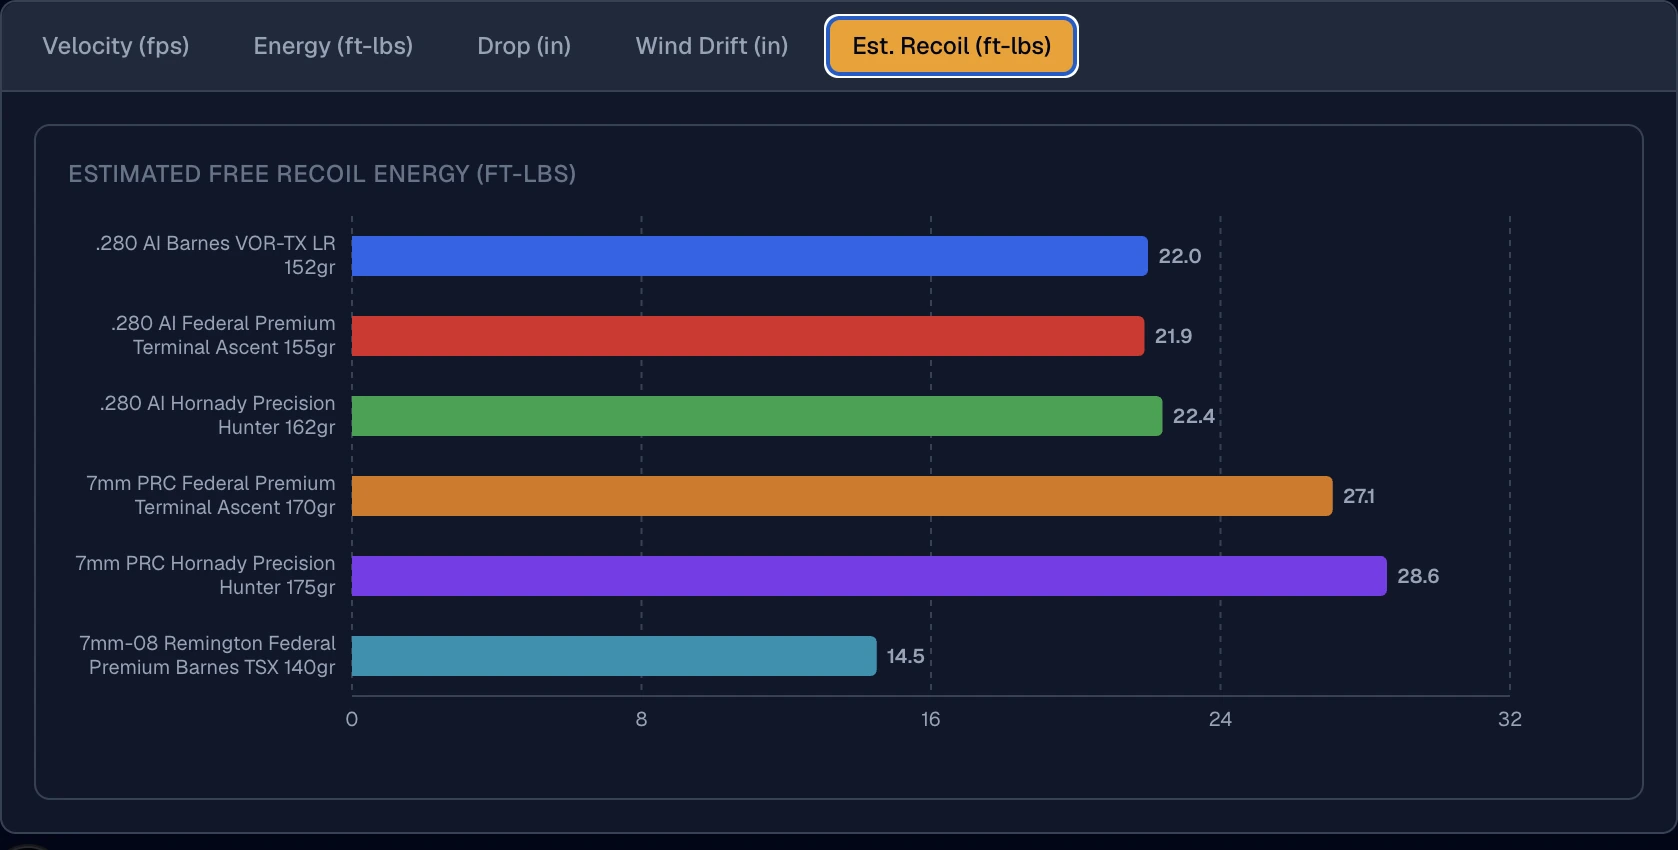Click the .280 AI Federal Premium Terminal Ascent label

point(223,335)
